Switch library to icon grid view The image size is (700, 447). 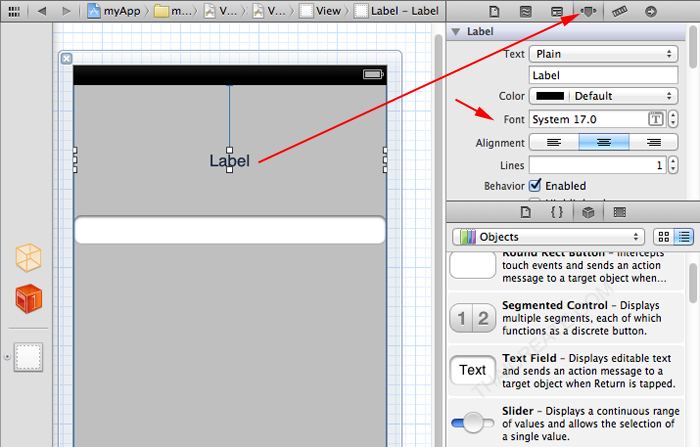664,237
